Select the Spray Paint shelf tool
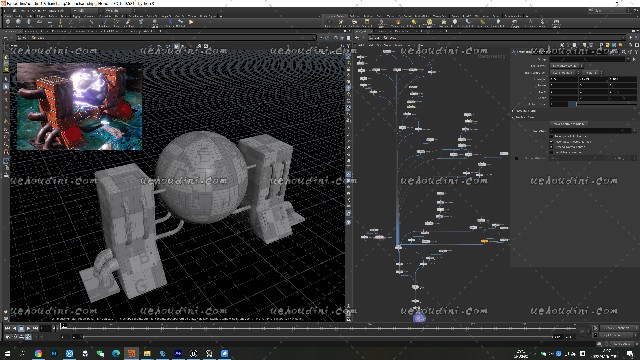Viewport: 640px width, 360px height. pos(128,22)
